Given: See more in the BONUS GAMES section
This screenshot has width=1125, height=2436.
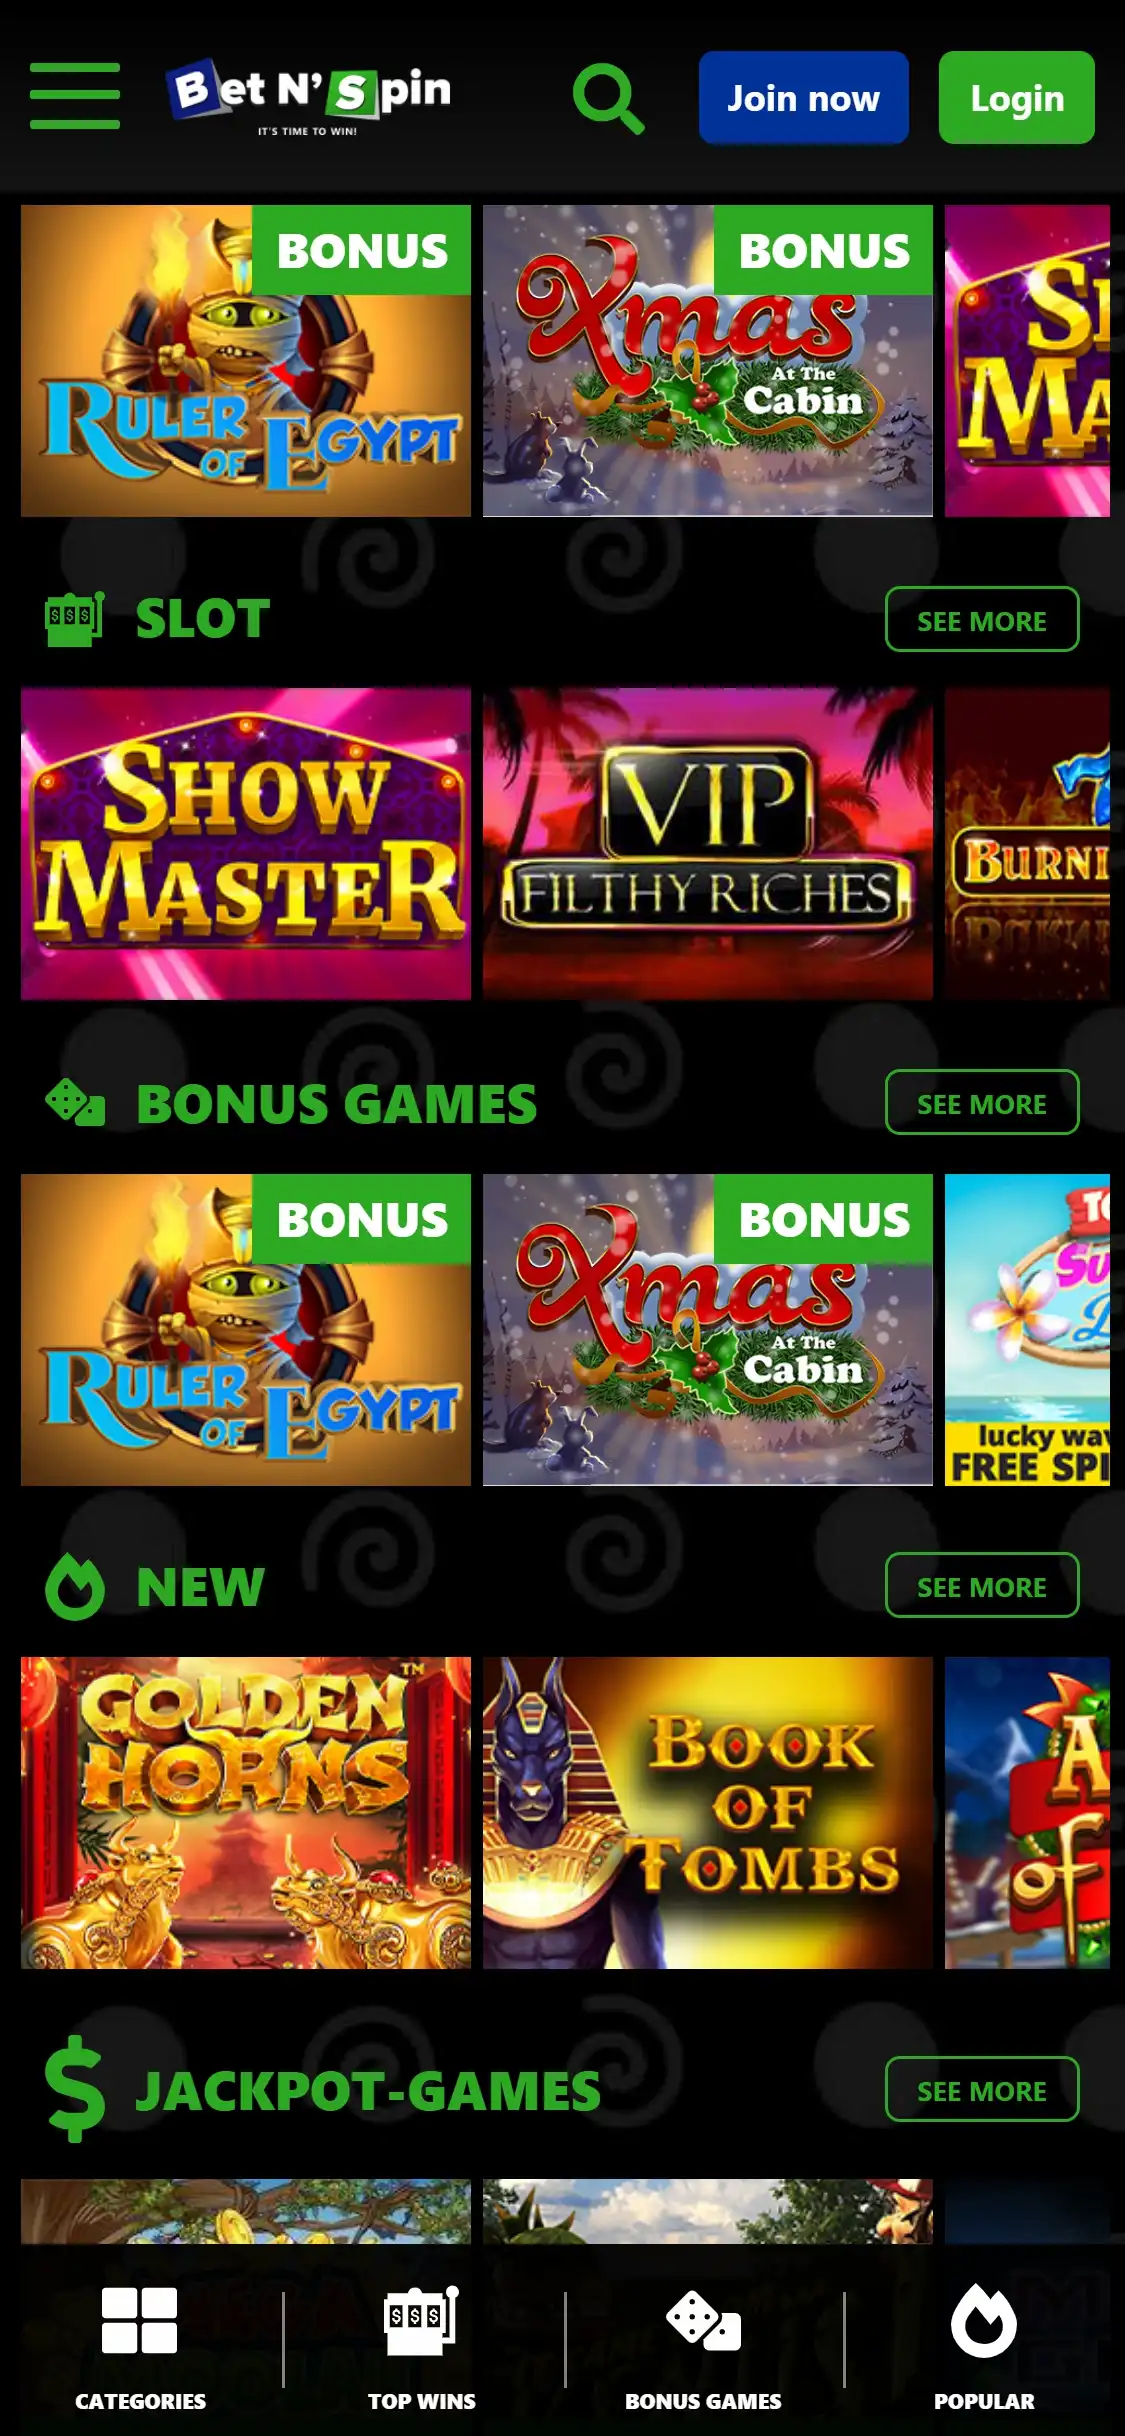Looking at the screenshot, I should click(x=982, y=1102).
